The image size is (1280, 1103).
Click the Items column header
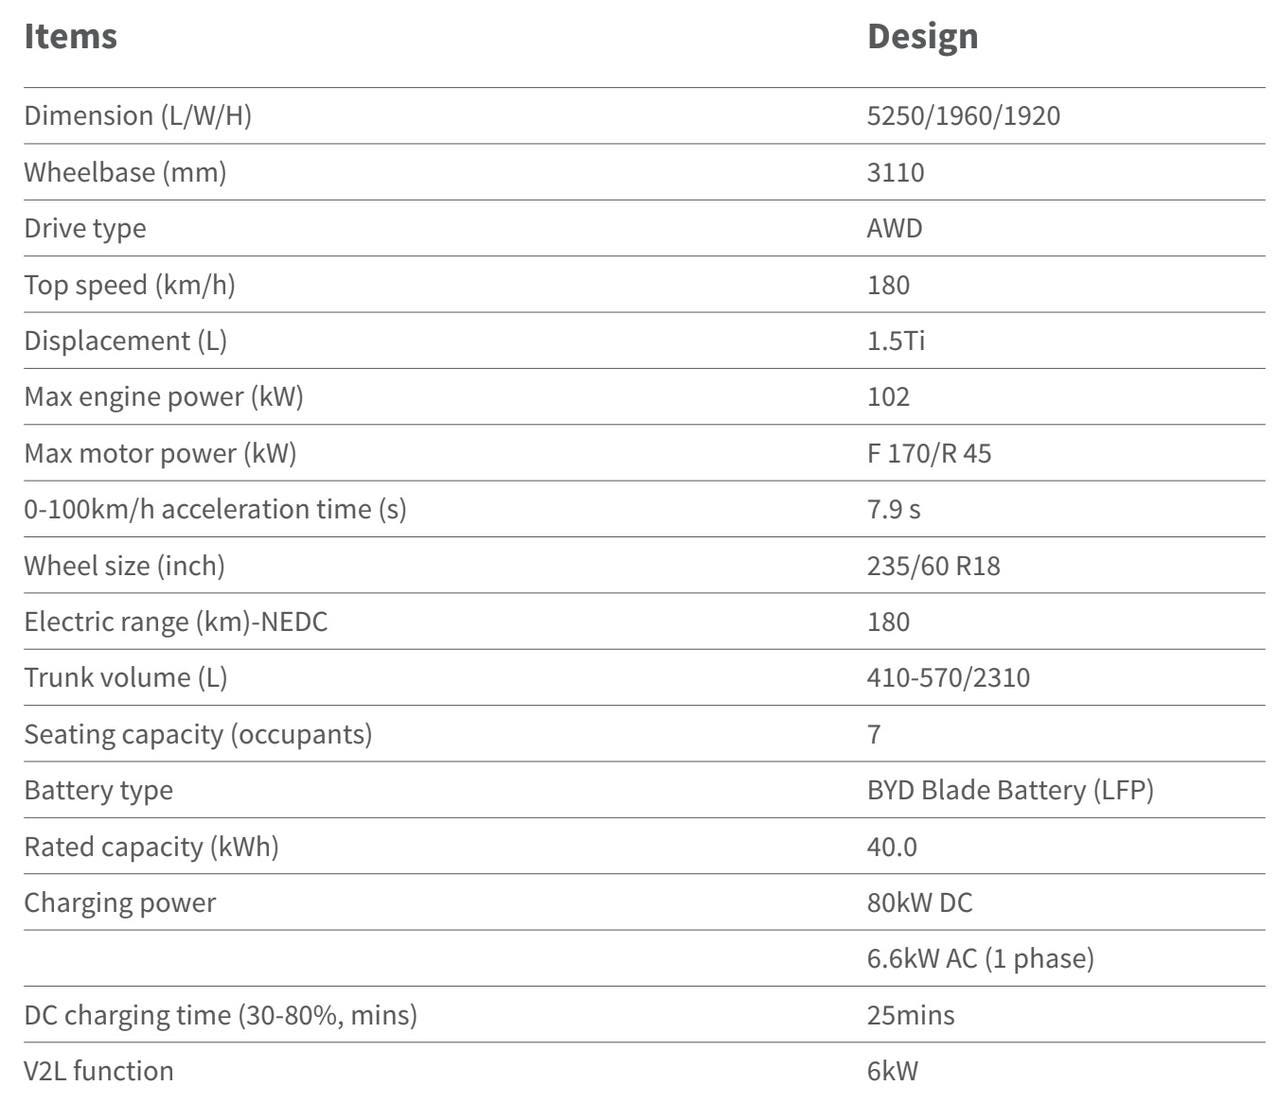pos(70,36)
